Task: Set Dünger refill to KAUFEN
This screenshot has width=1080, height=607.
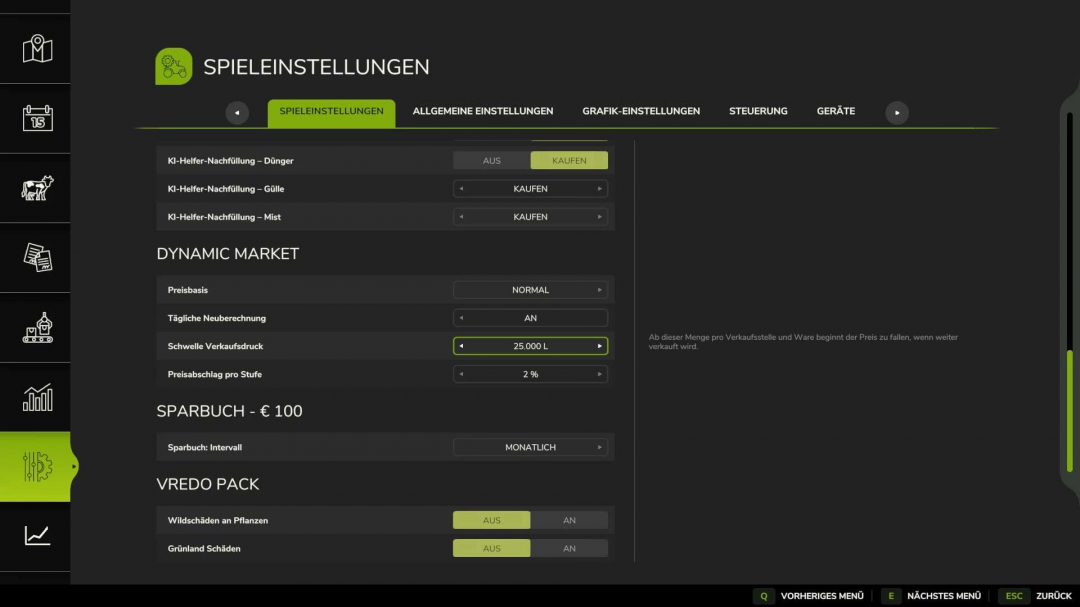Action: point(569,161)
